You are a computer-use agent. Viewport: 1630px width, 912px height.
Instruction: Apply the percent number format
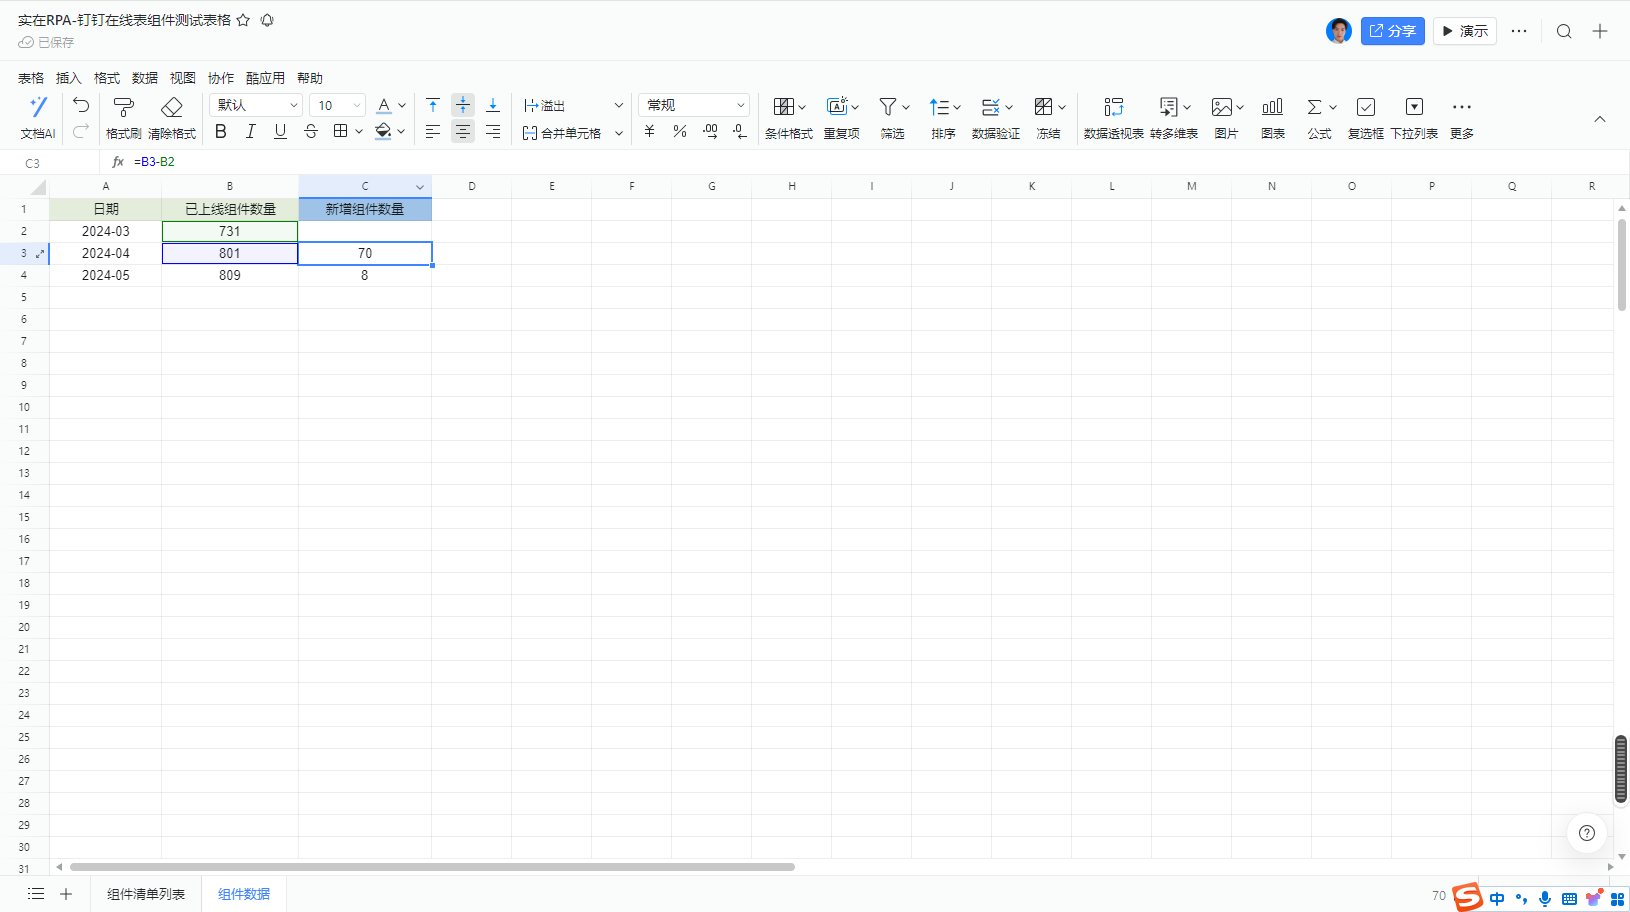[680, 131]
